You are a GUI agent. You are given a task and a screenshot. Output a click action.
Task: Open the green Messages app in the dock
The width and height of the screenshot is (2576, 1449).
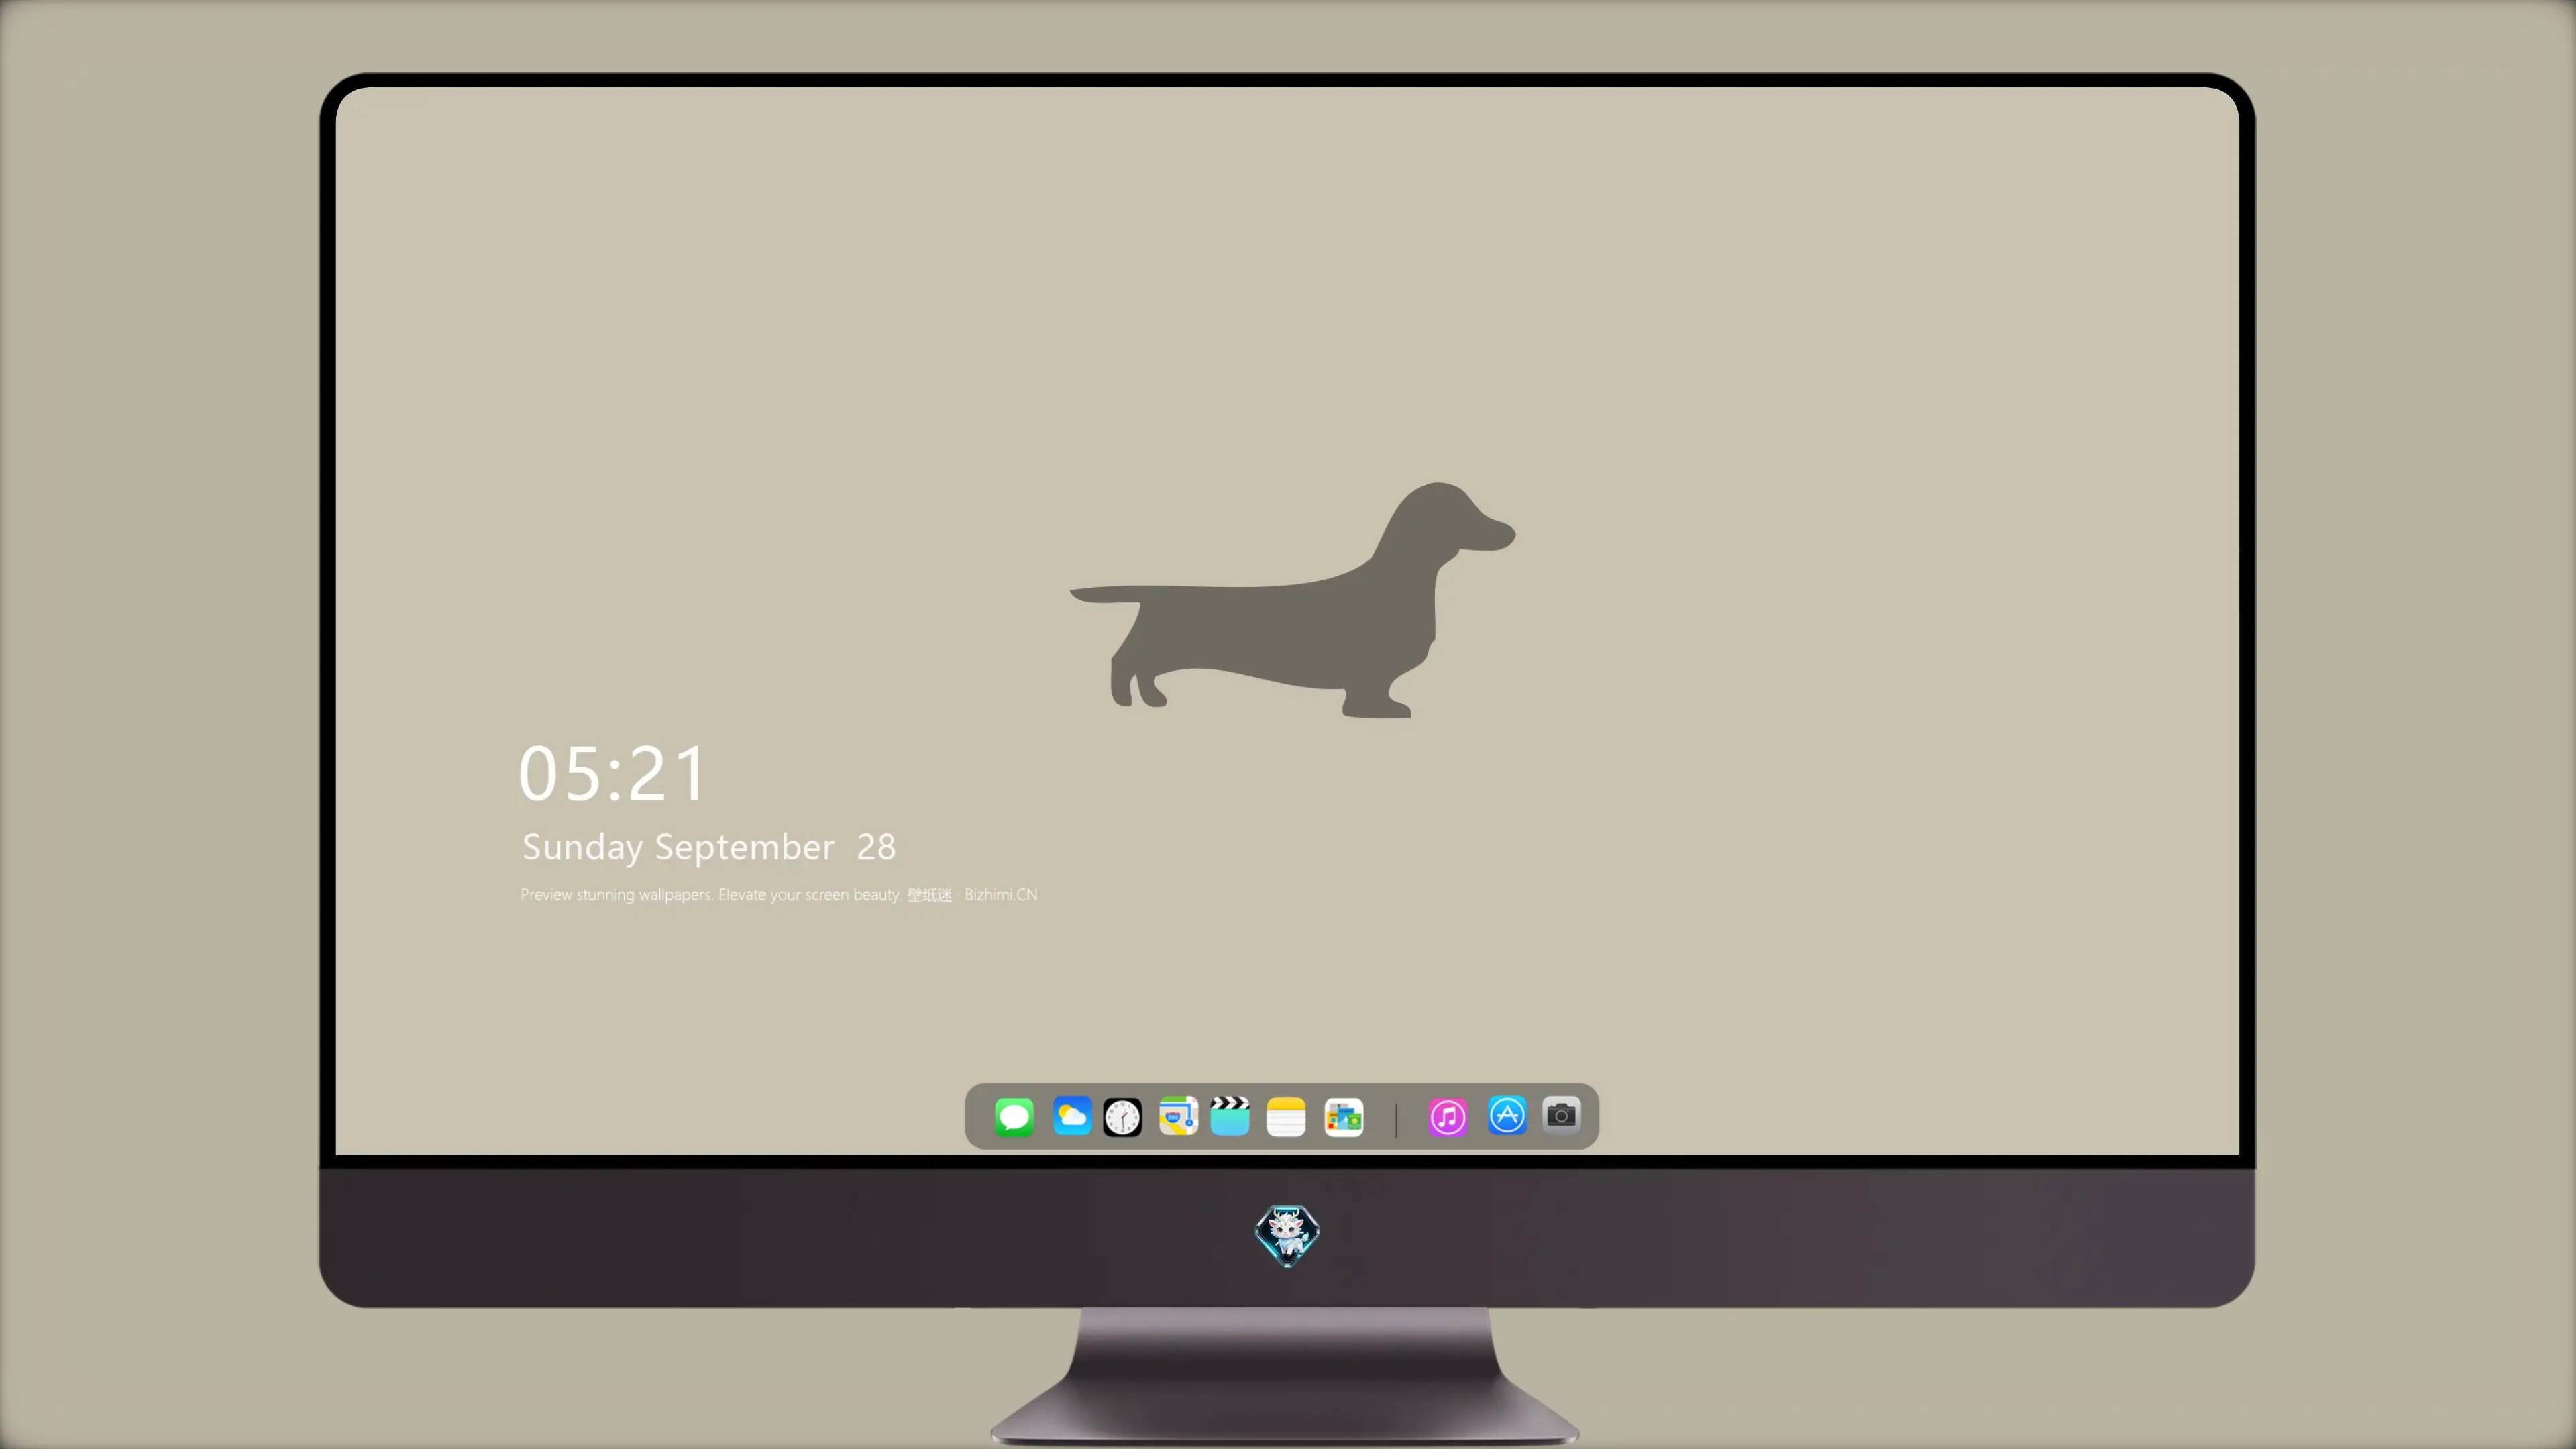[x=1014, y=1117]
